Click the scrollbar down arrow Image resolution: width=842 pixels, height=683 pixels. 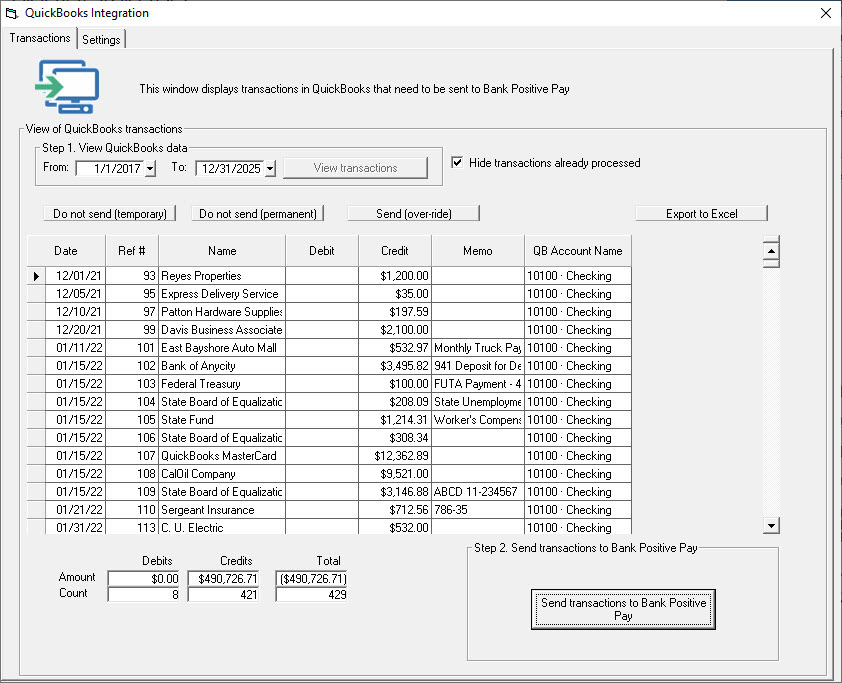[x=771, y=526]
